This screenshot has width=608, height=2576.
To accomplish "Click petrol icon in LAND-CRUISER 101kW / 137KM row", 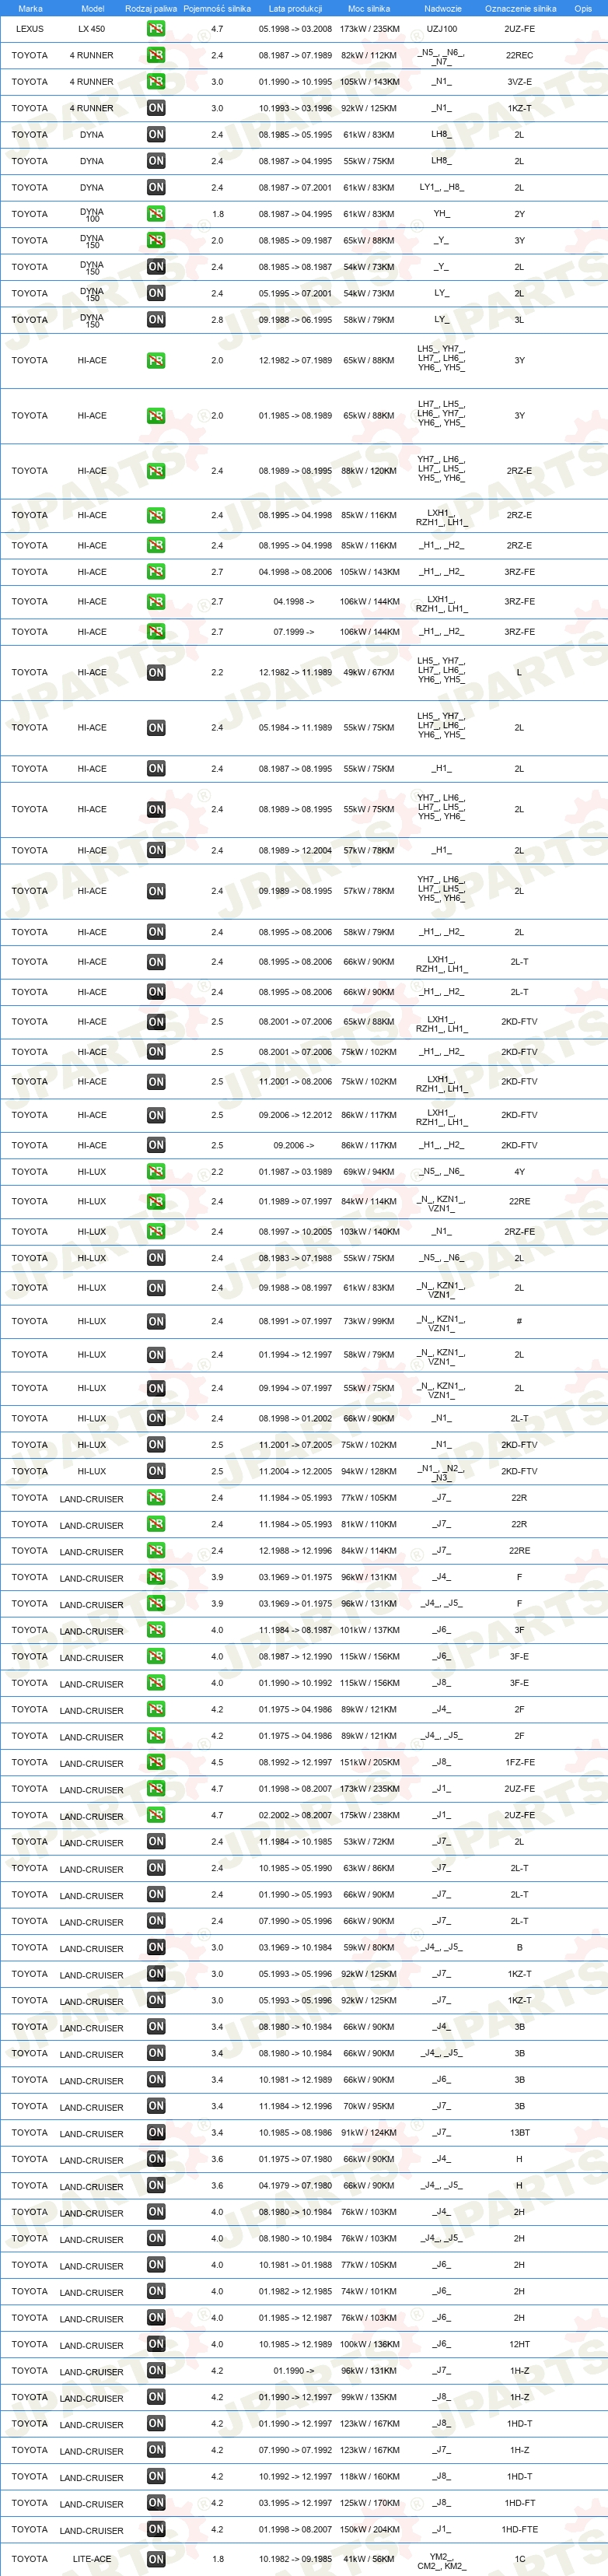I will point(156,1630).
